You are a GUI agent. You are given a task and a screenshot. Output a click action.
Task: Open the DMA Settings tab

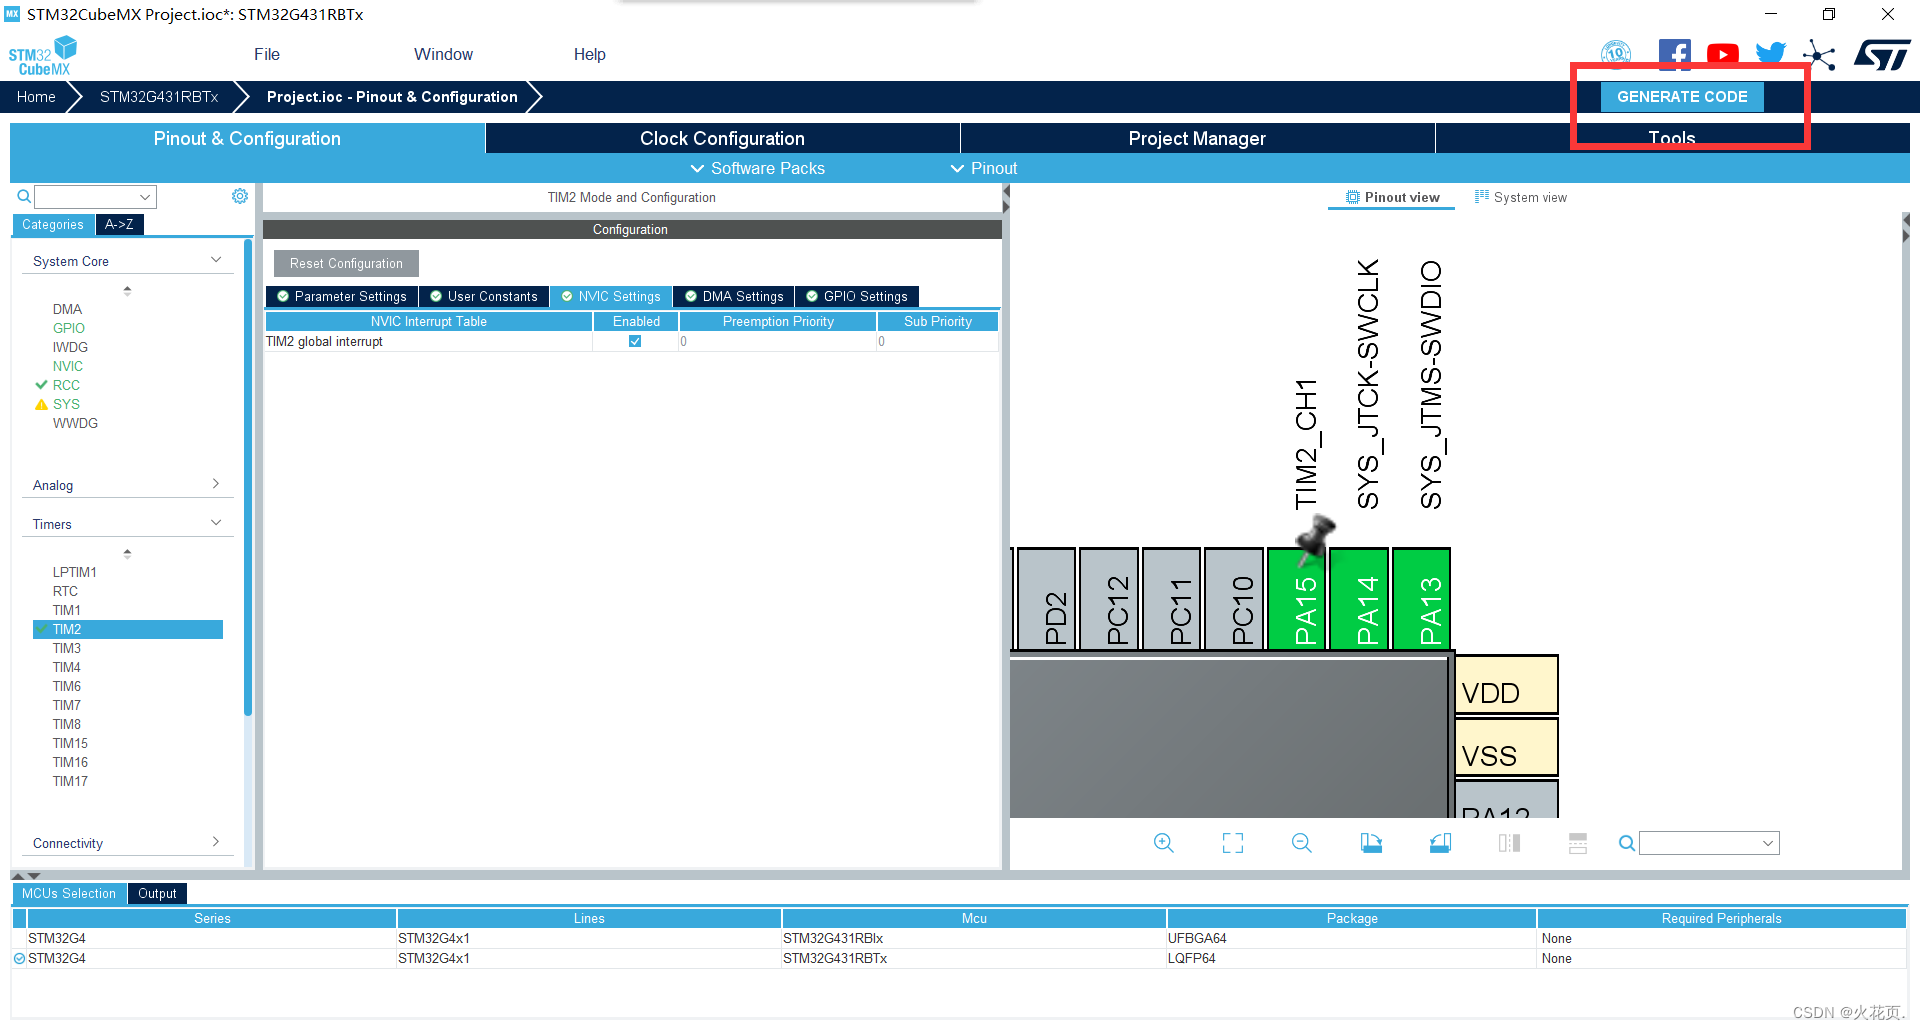tap(734, 296)
